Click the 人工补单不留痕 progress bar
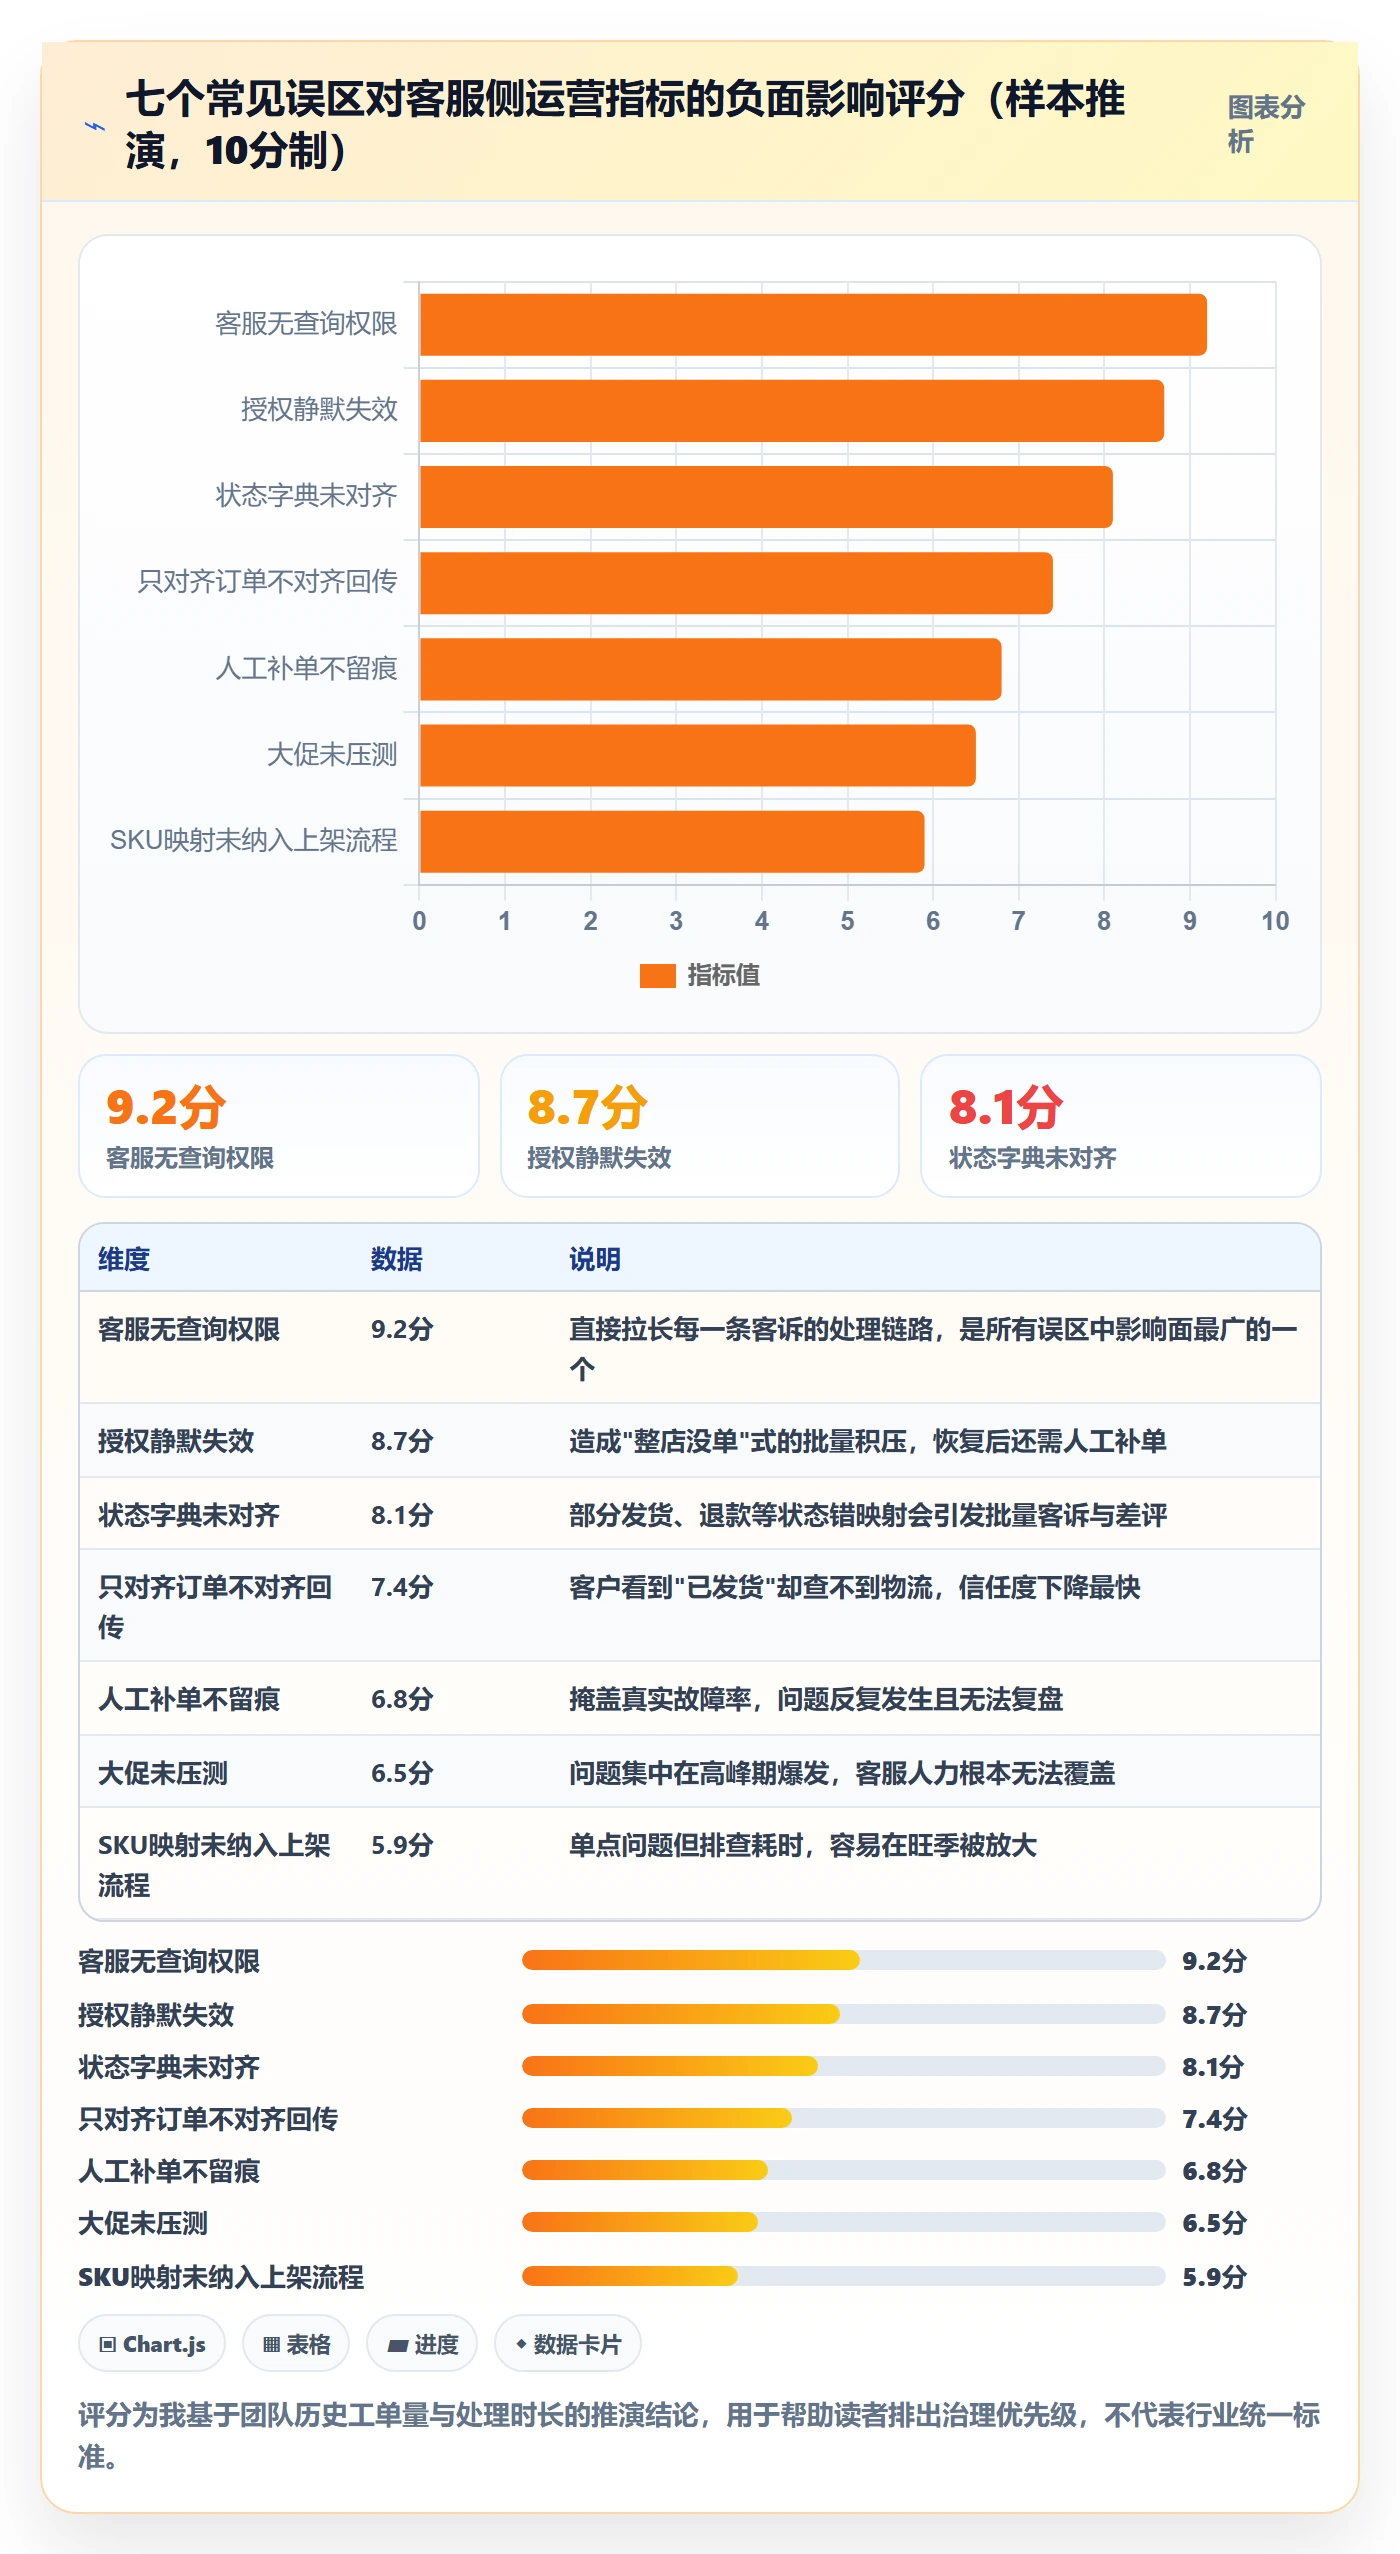This screenshot has height=2554, width=1400. pos(843,2170)
